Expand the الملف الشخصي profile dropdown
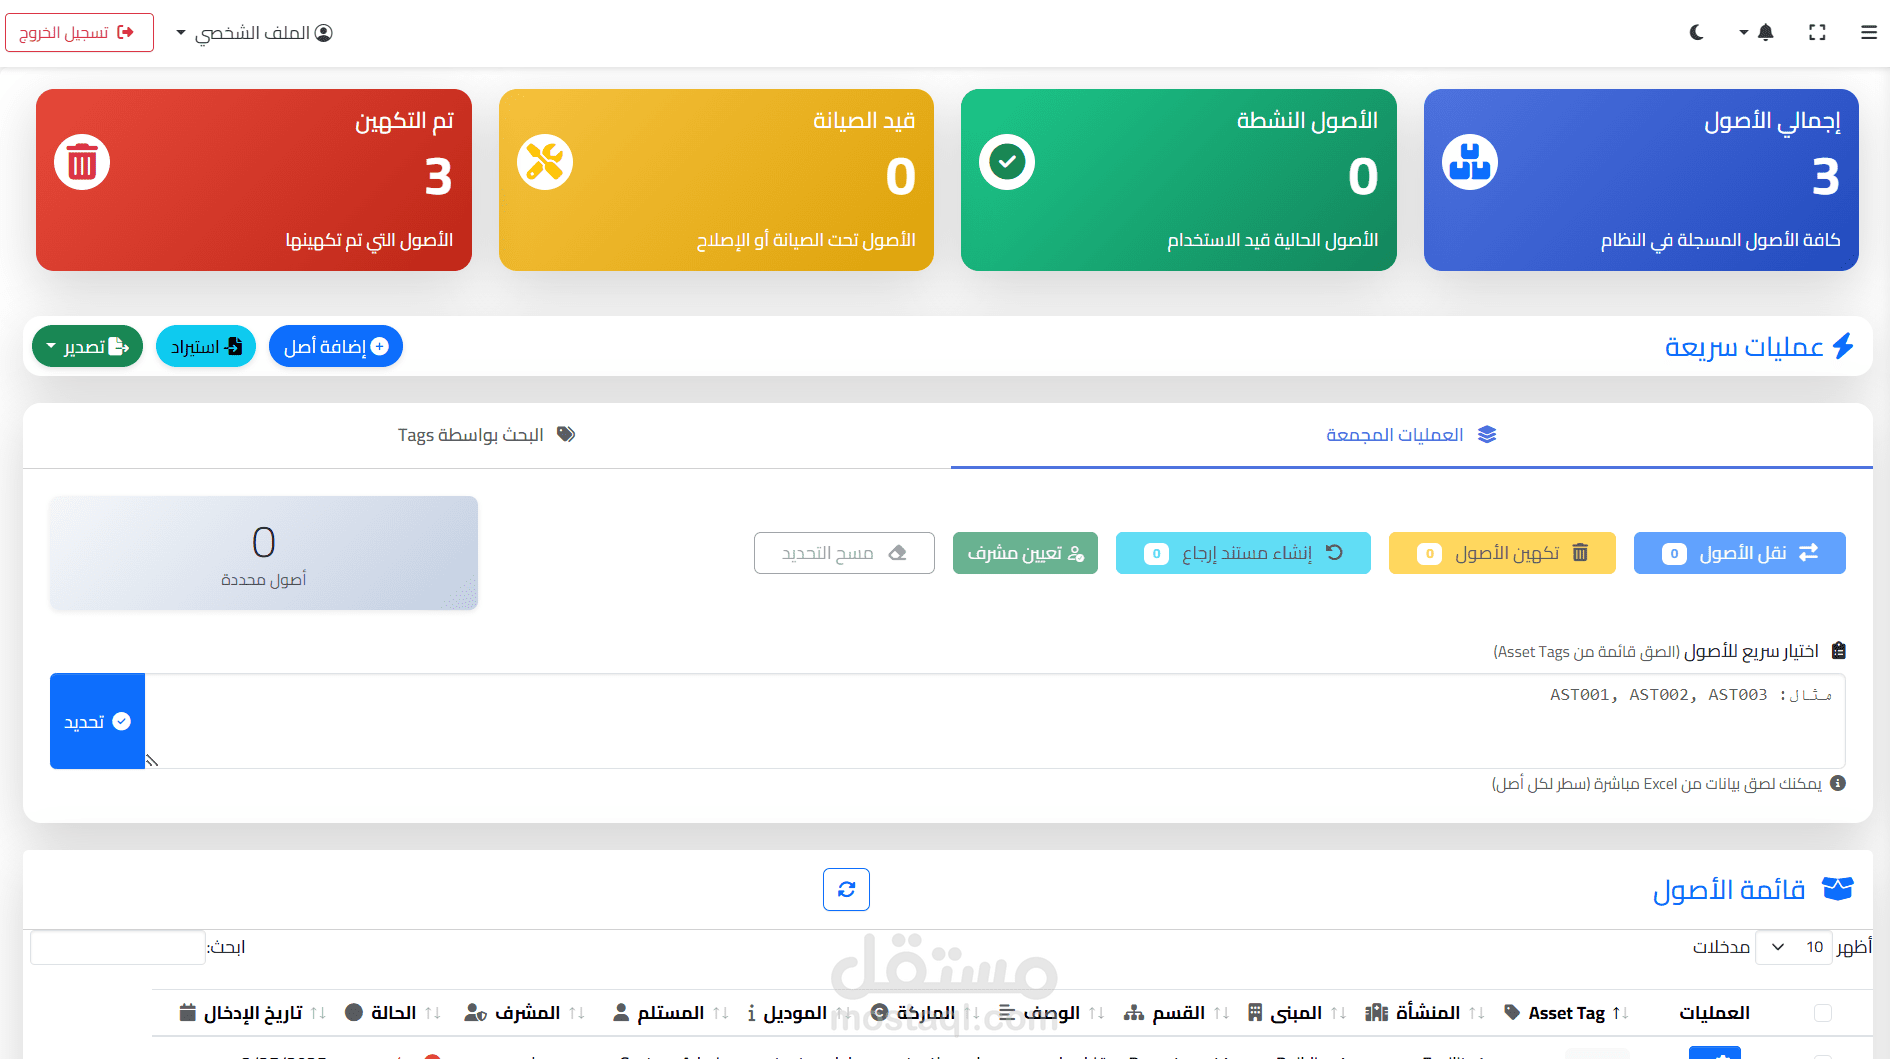This screenshot has height=1059, width=1890. (x=253, y=32)
